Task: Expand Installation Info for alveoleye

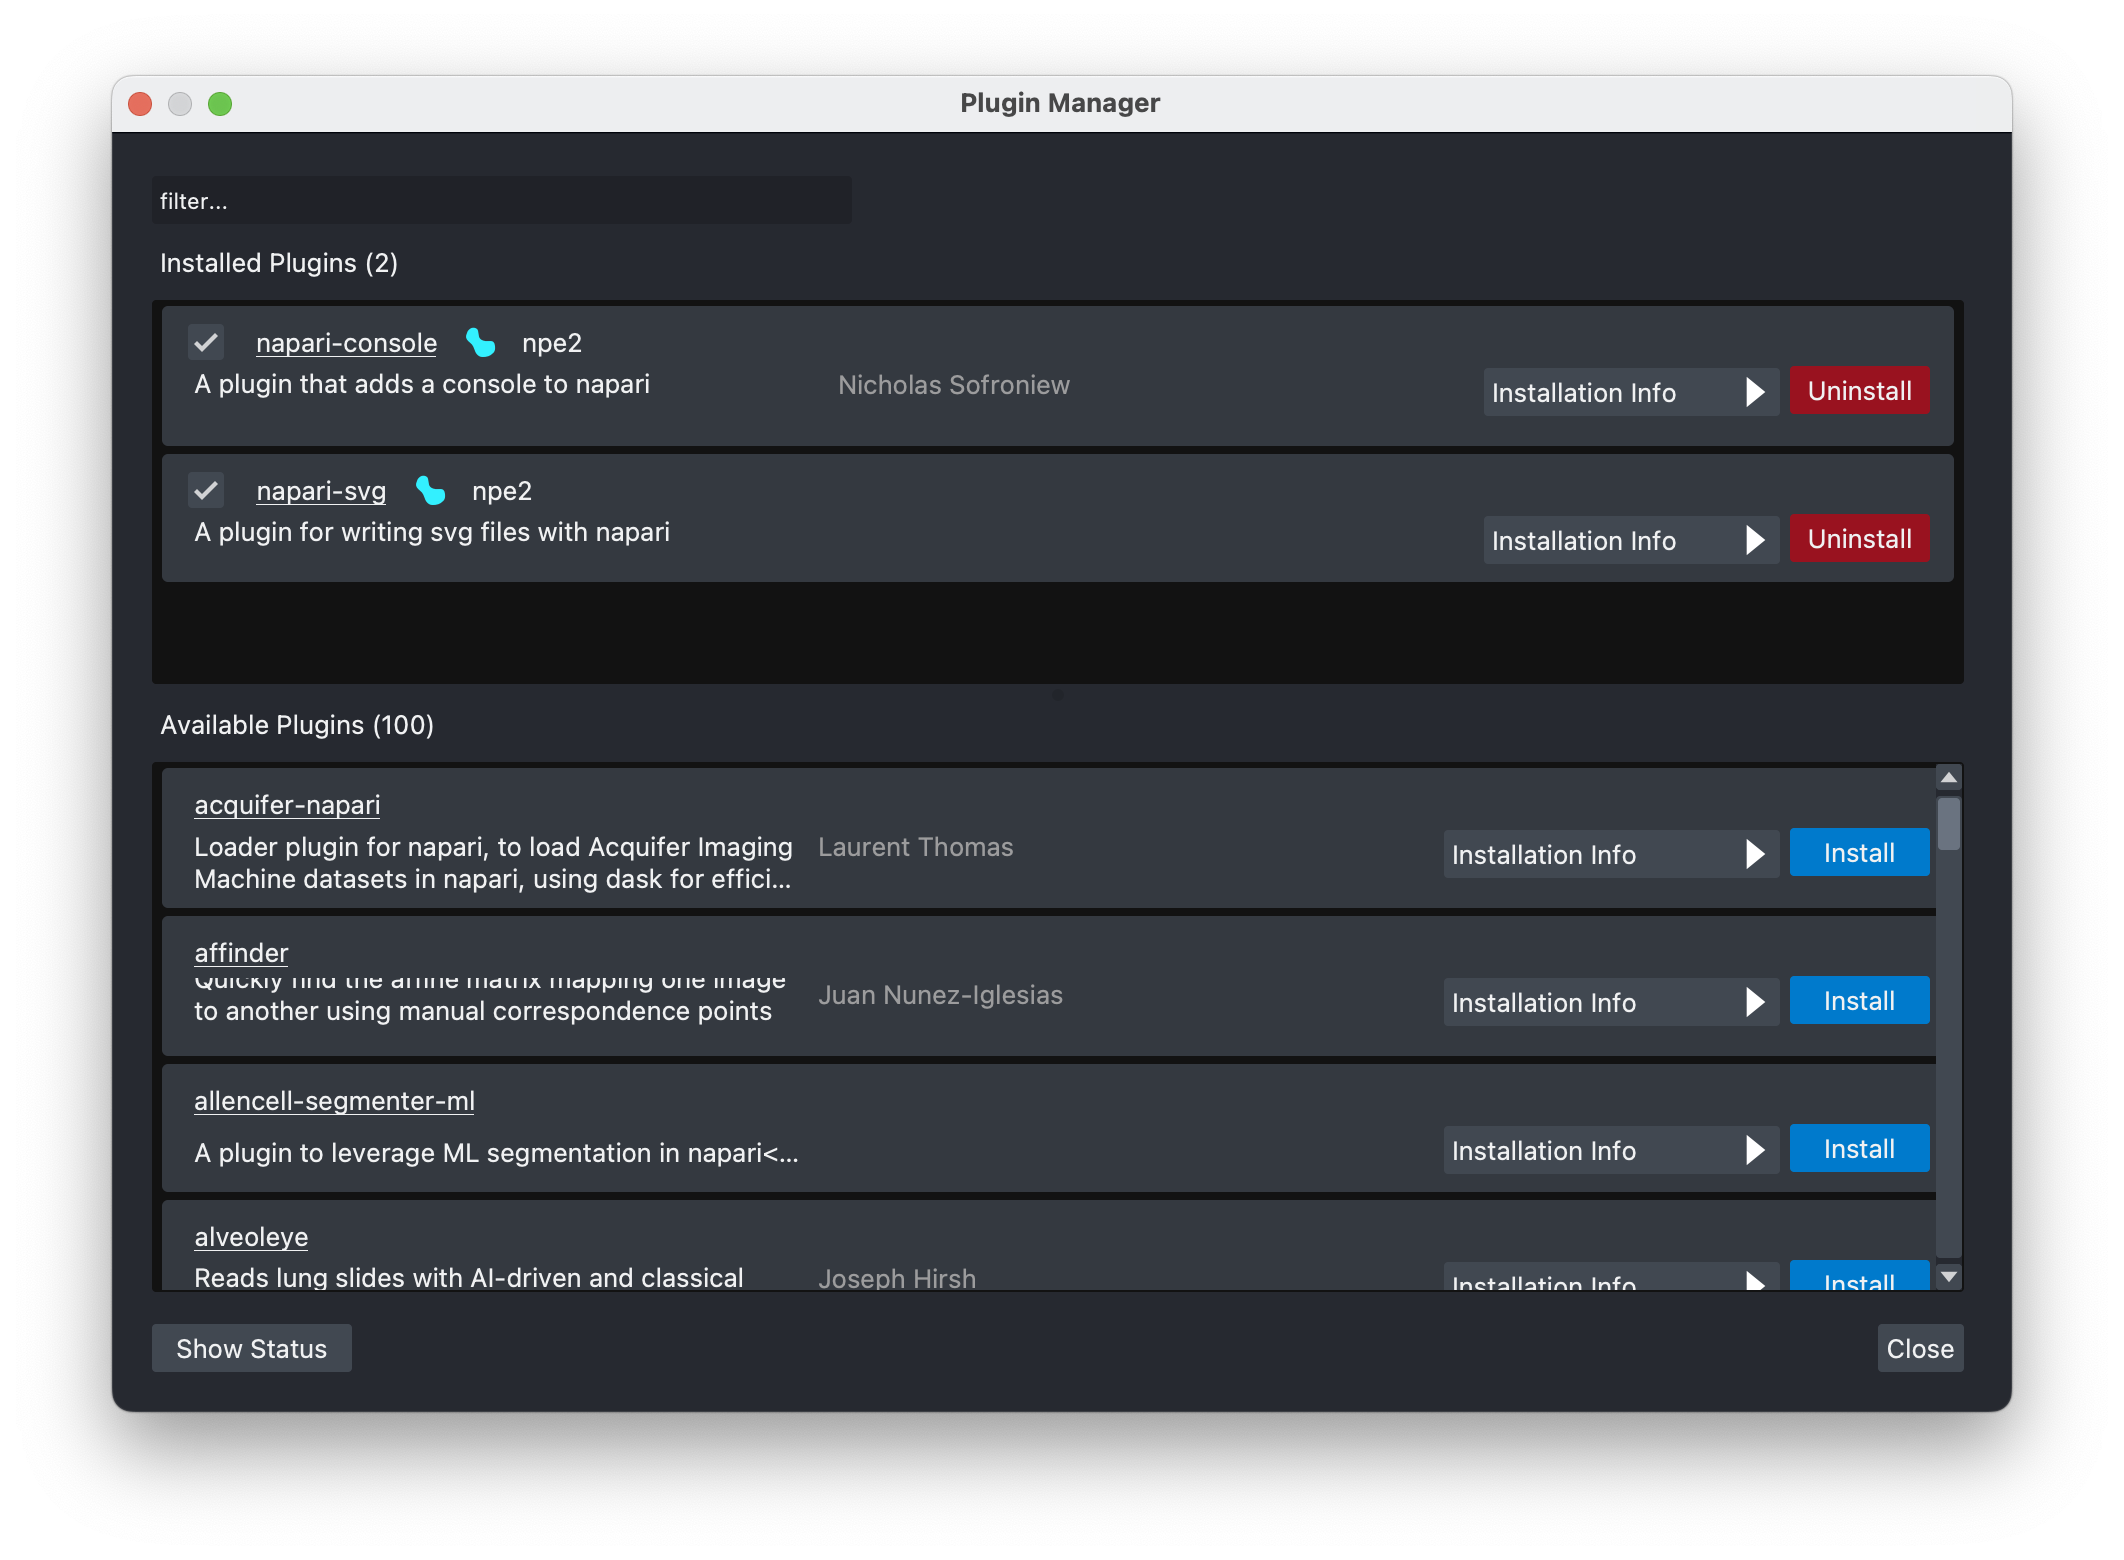Action: [x=1610, y=1278]
